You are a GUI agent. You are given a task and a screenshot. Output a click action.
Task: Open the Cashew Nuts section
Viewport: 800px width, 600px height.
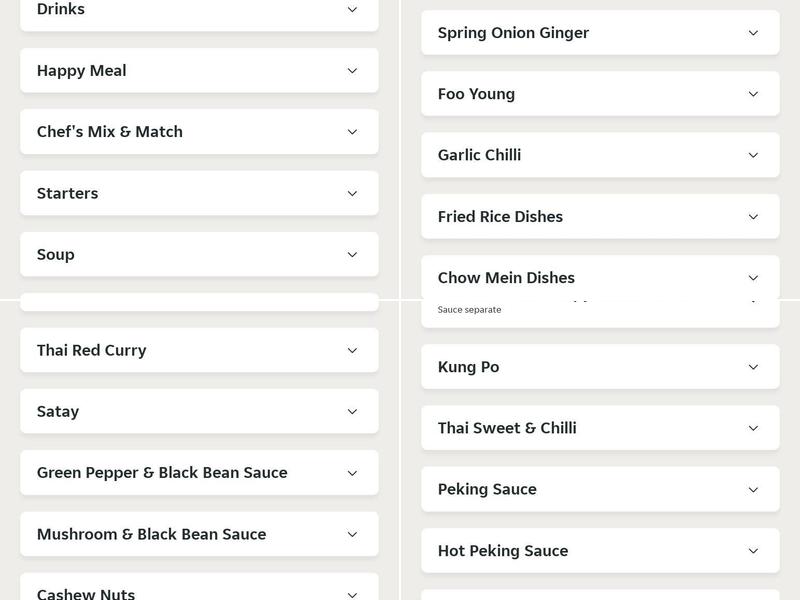pos(199,593)
